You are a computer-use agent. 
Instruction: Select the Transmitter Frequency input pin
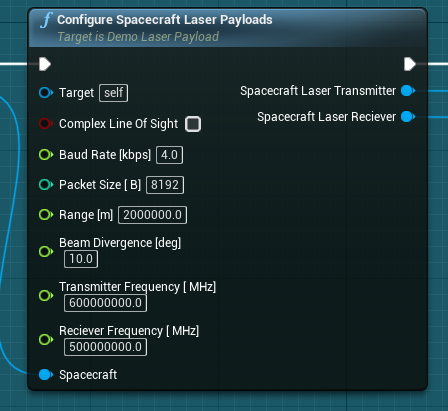point(46,295)
